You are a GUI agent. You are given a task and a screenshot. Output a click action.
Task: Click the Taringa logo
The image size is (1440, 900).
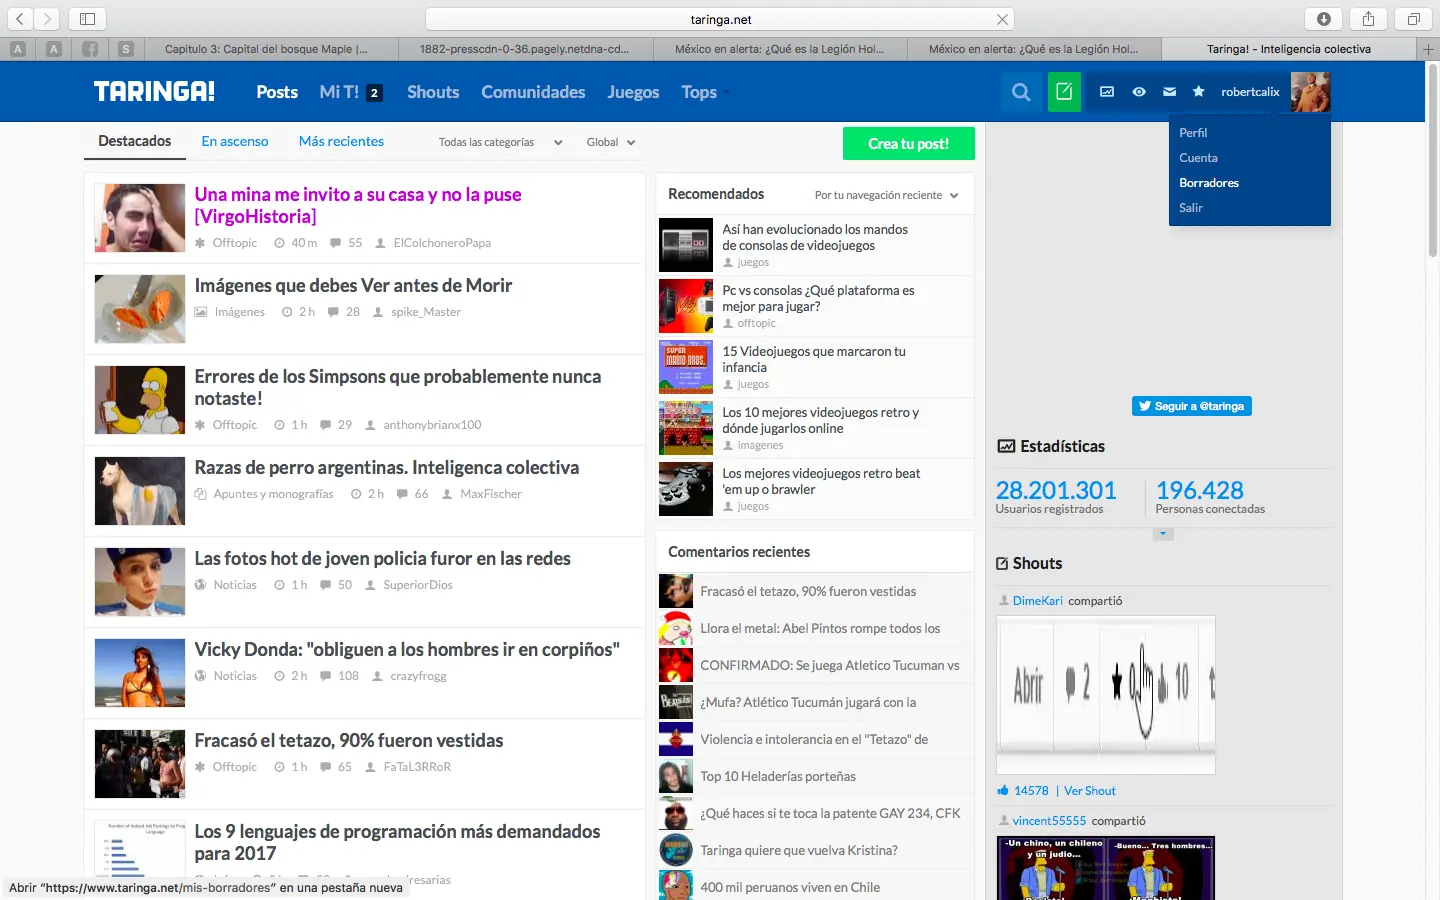point(154,92)
